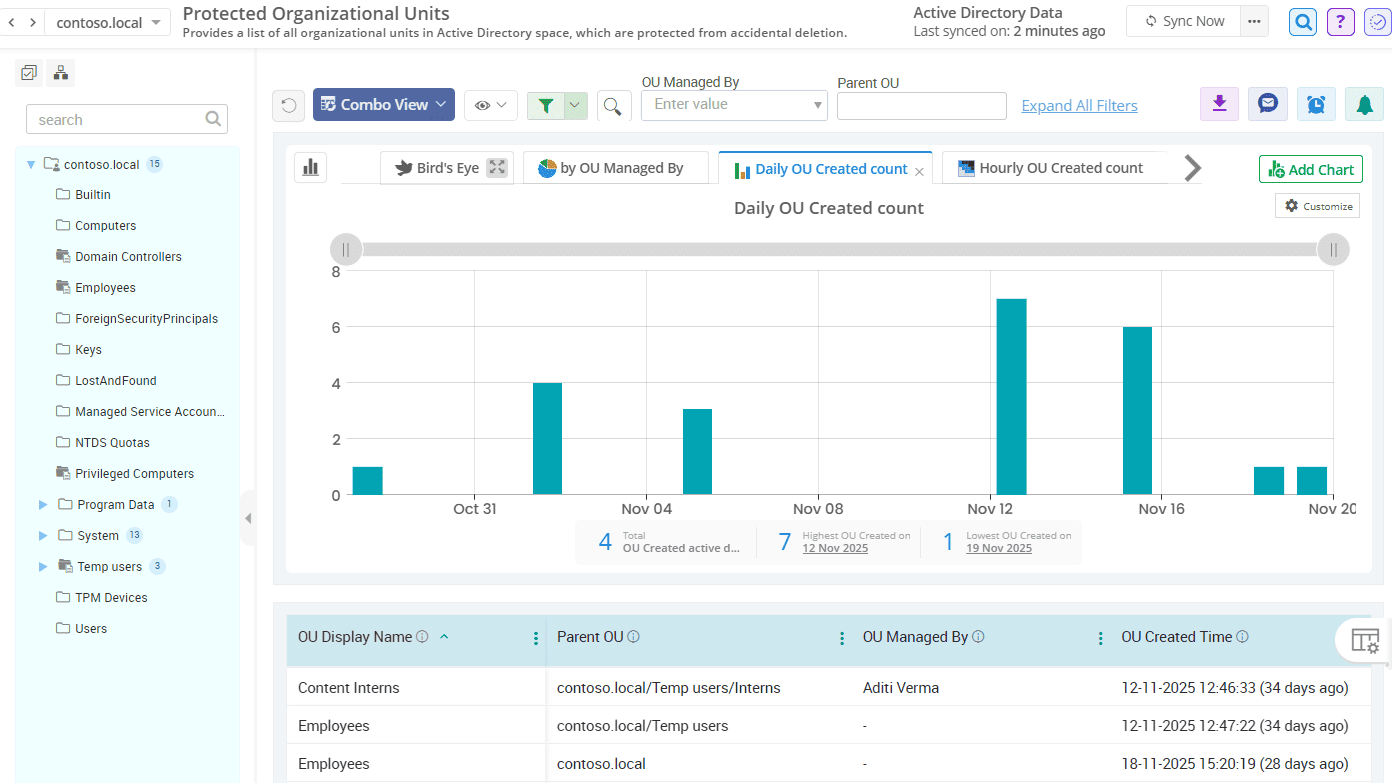The image size is (1392, 783).
Task: Select the by OU Managed By tab
Action: 615,168
